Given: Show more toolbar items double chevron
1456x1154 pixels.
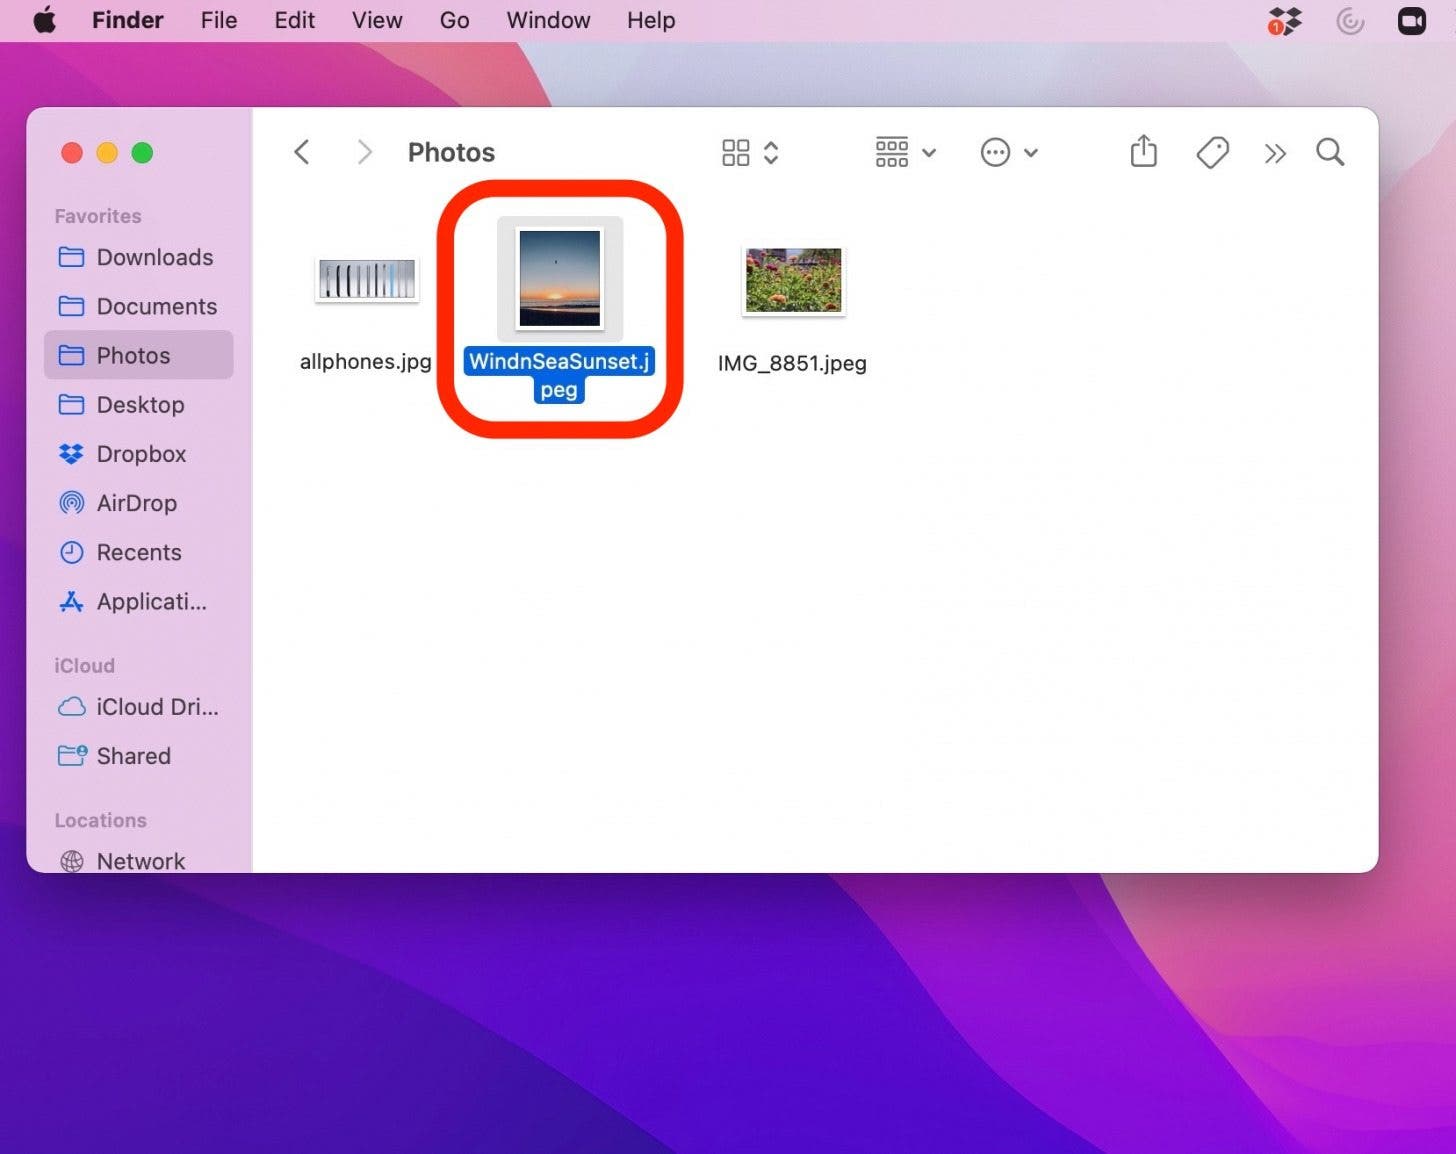Looking at the screenshot, I should pyautogui.click(x=1274, y=153).
